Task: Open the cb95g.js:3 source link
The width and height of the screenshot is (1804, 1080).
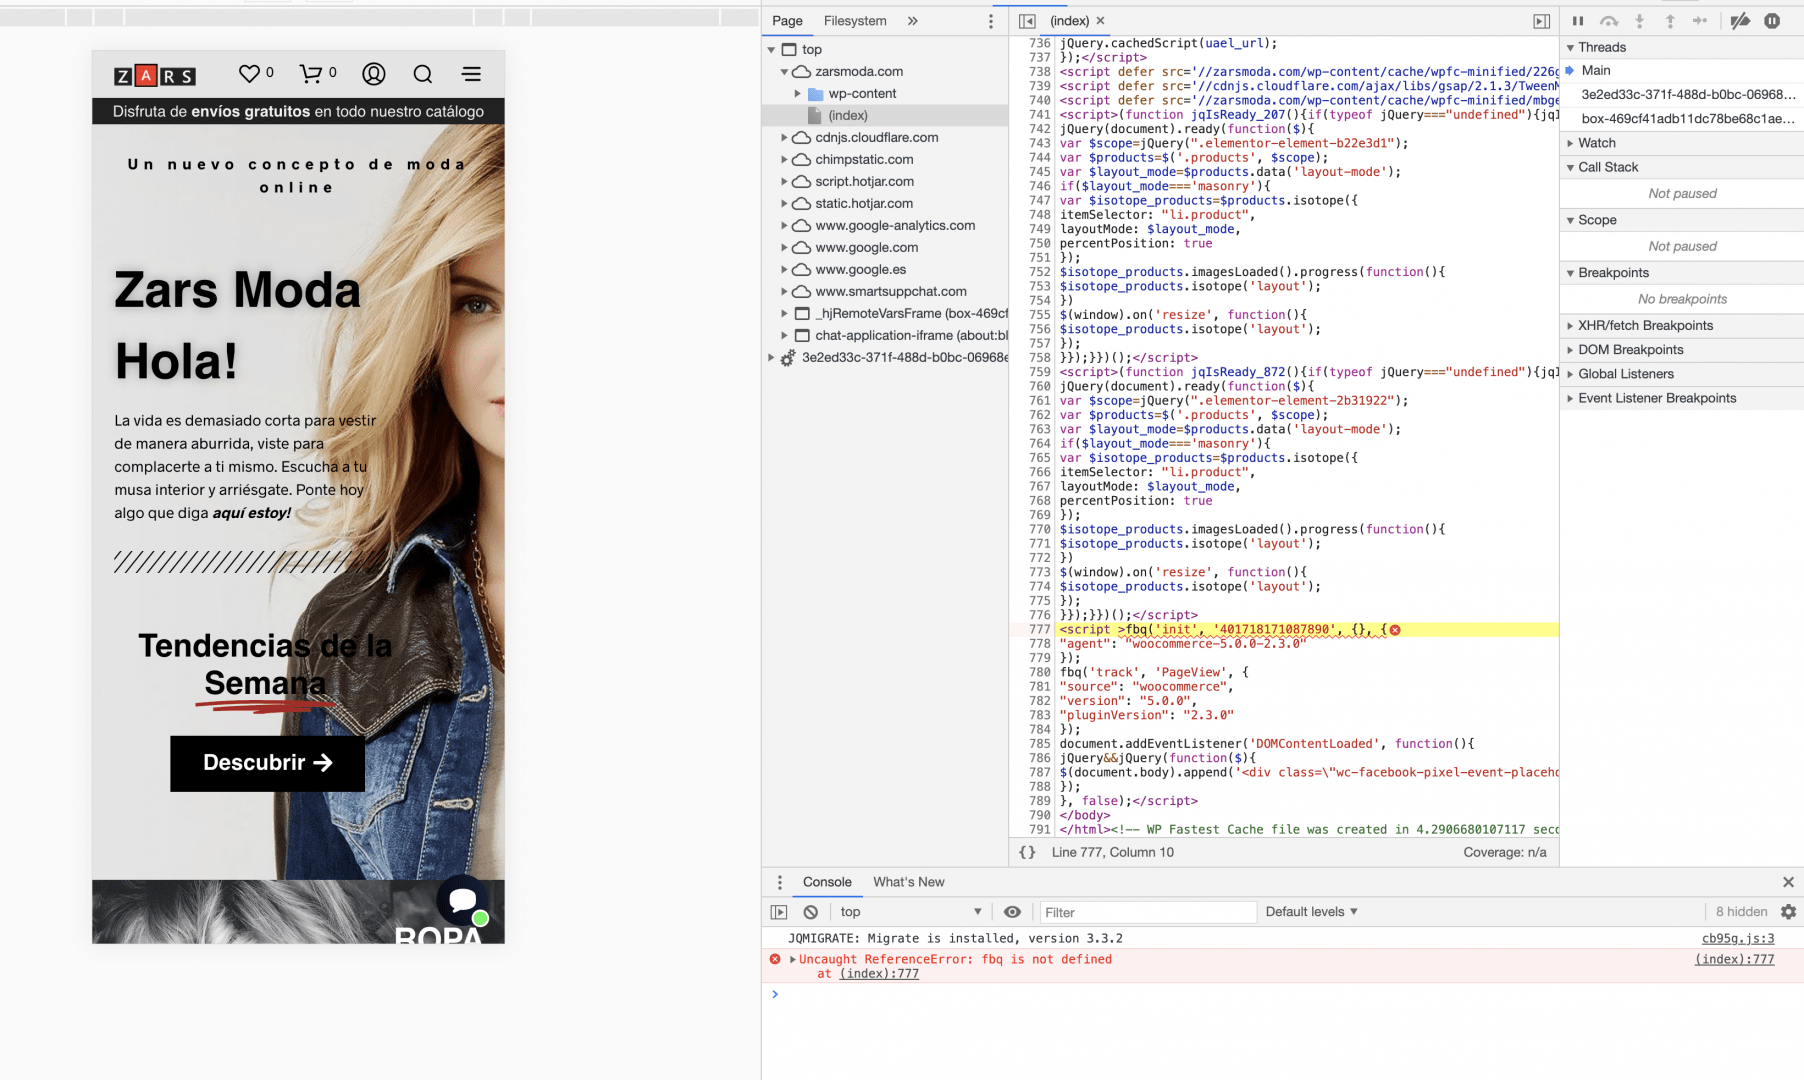Action: click(1738, 939)
